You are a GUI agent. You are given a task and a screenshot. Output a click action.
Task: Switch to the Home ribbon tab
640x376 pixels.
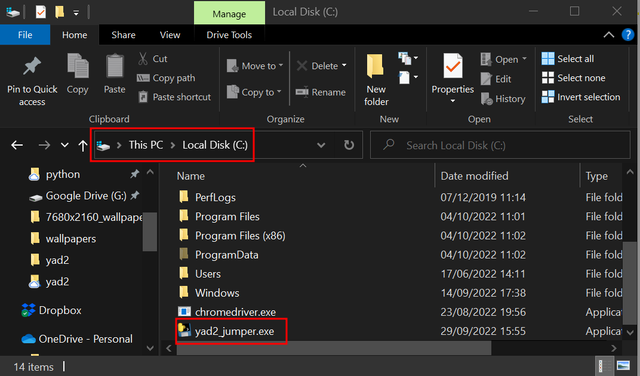tap(74, 35)
